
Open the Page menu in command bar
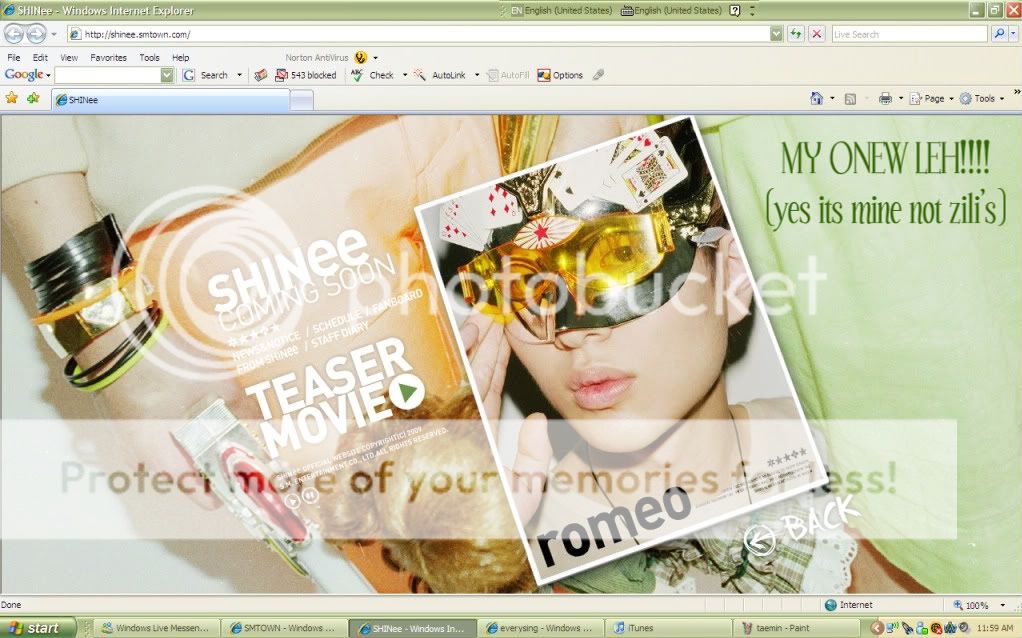pyautogui.click(x=931, y=99)
